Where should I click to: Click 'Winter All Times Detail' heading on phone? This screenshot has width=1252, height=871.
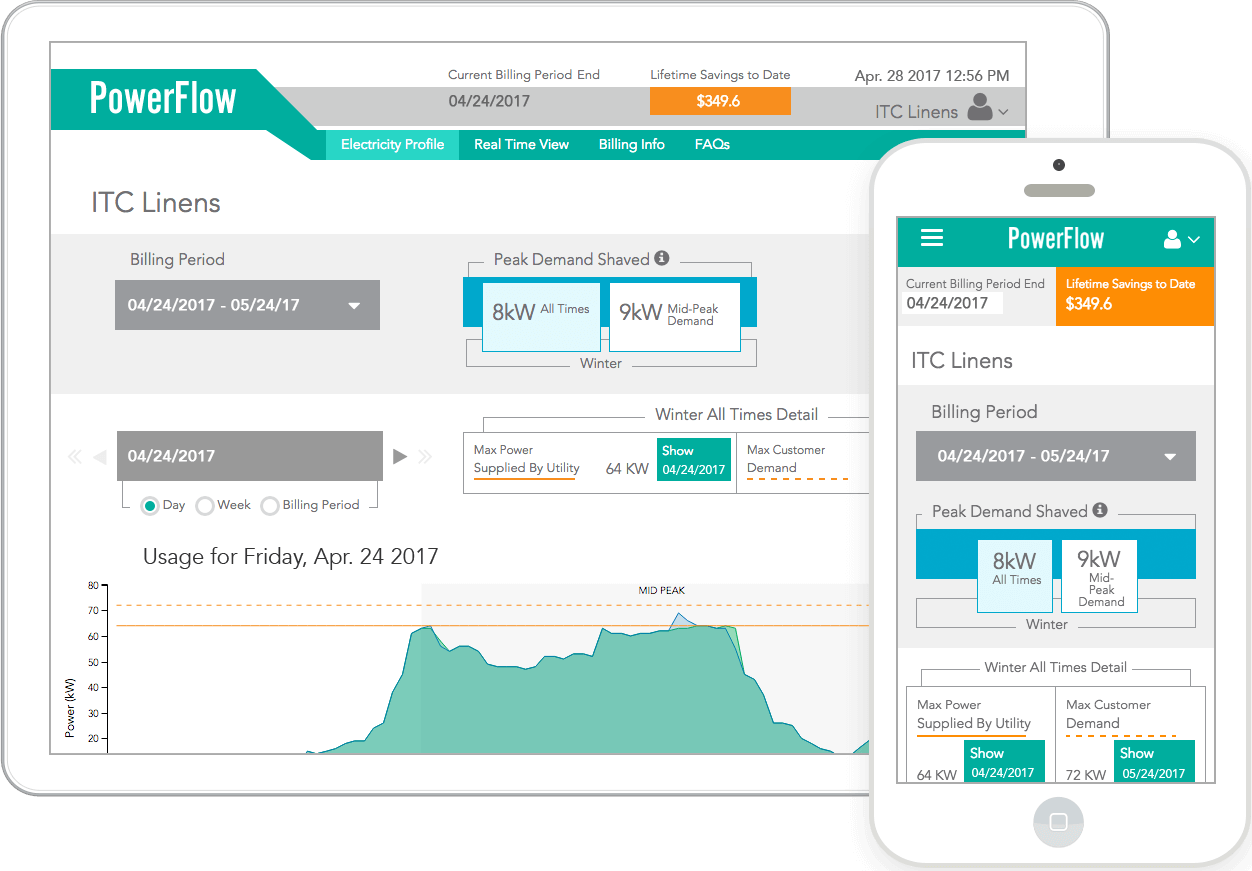point(1056,667)
